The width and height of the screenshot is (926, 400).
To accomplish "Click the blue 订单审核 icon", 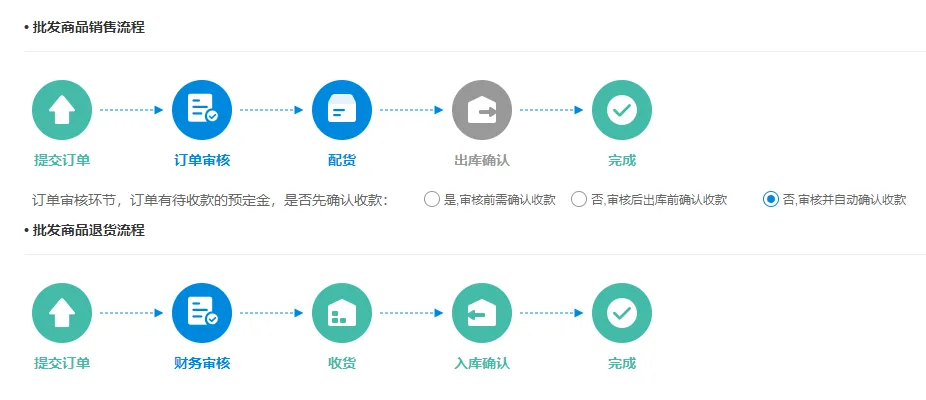I will click(x=202, y=110).
